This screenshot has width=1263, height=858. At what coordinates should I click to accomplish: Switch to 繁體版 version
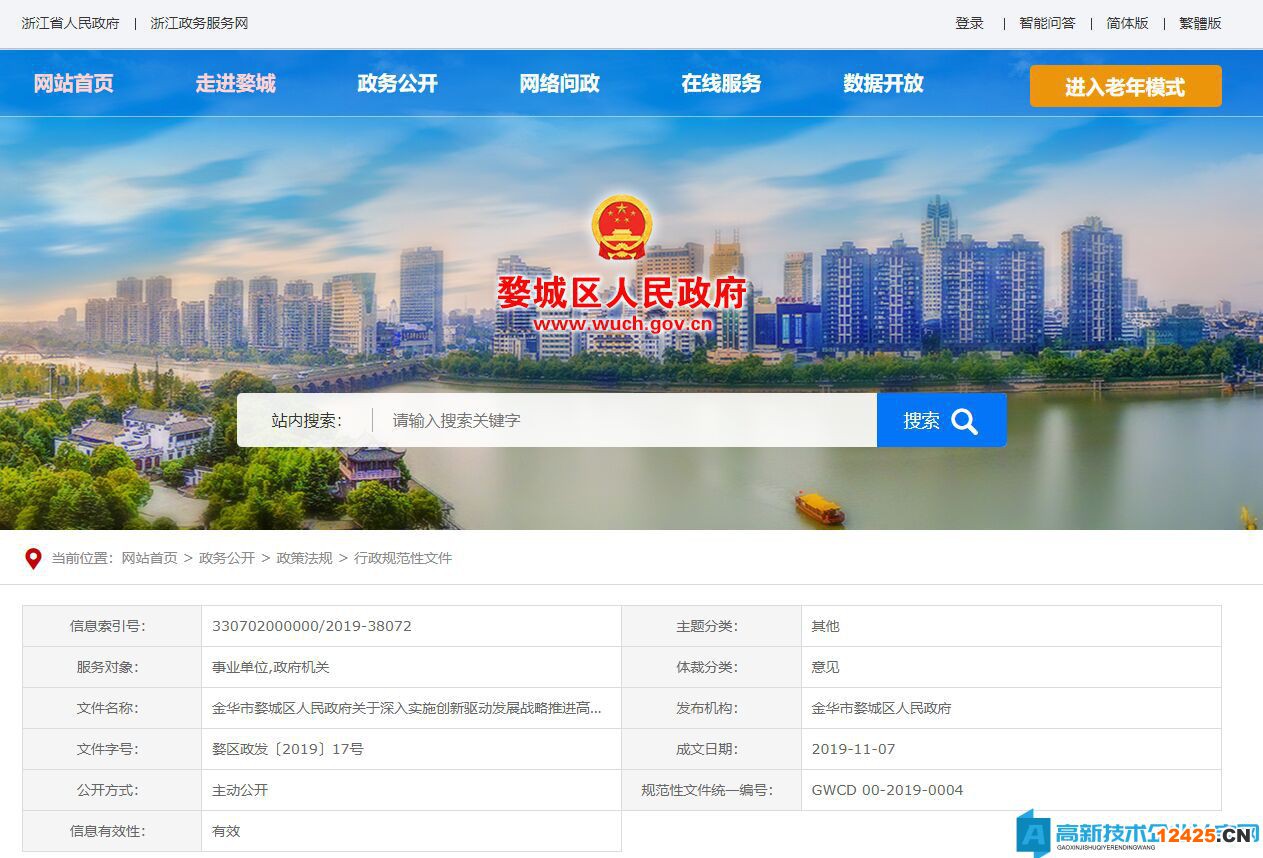pos(1199,23)
